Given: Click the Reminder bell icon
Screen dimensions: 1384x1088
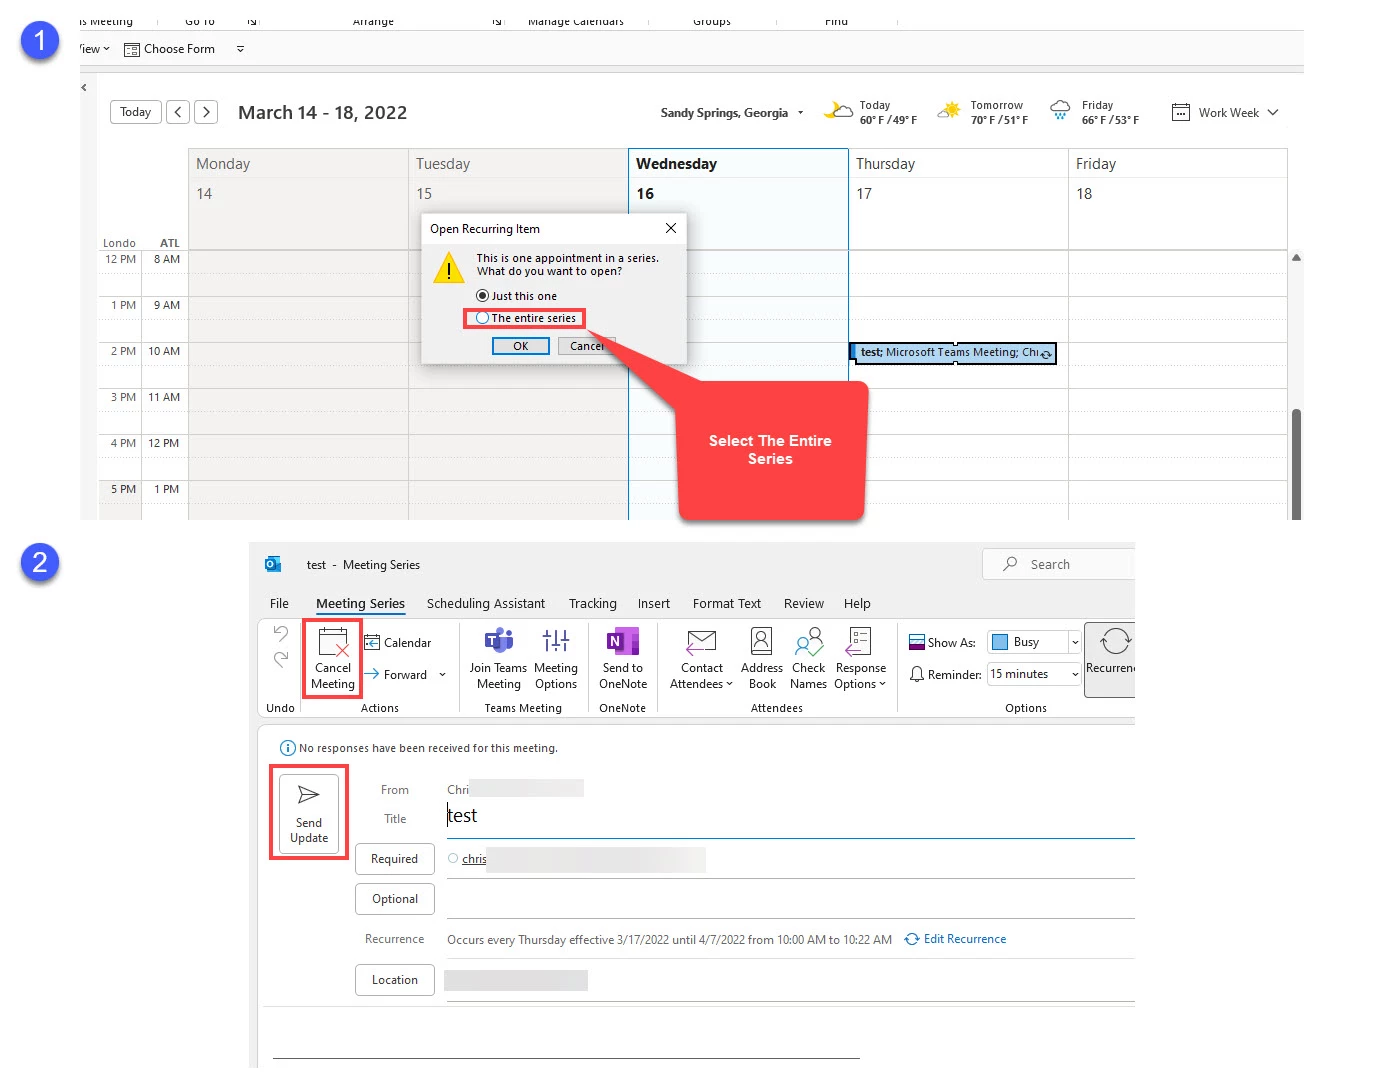Looking at the screenshot, I should 917,674.
